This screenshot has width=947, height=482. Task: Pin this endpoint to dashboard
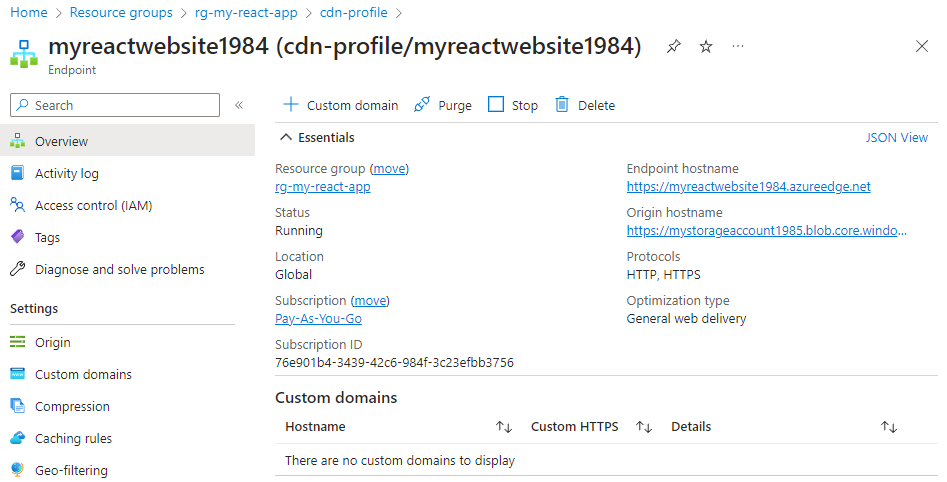tap(673, 47)
